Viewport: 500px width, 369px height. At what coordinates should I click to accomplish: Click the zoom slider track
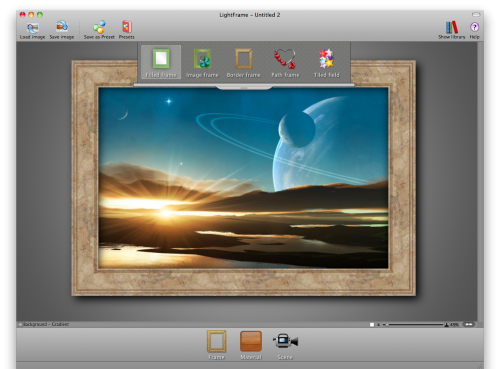point(415,324)
